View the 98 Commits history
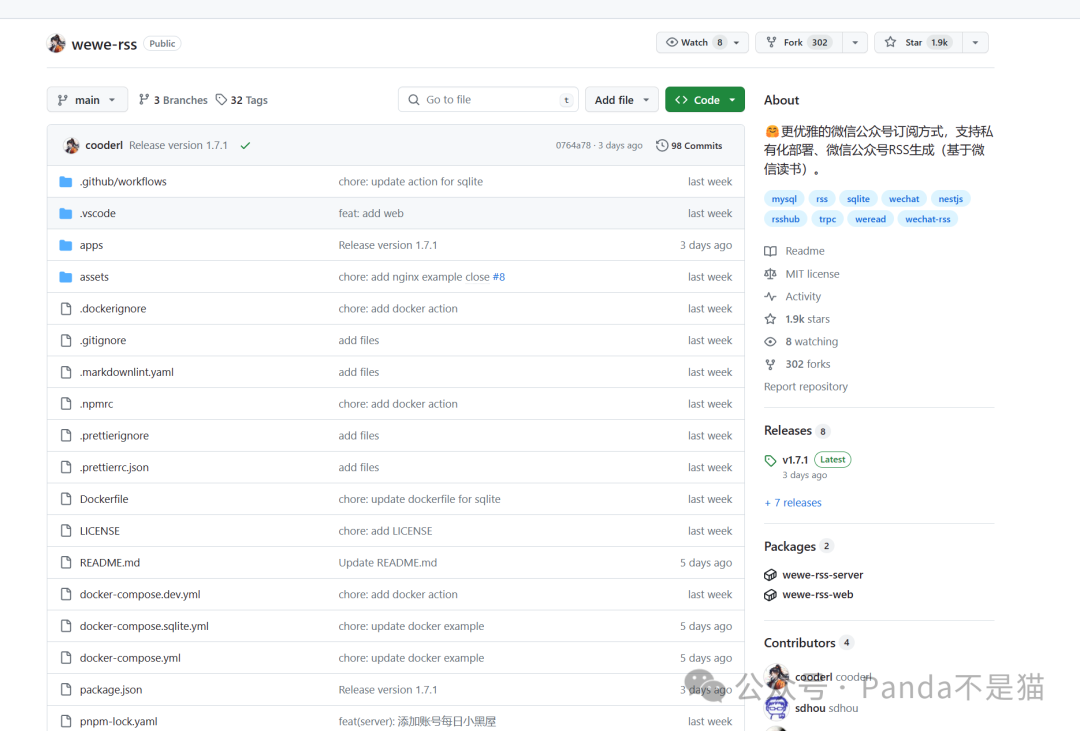Image resolution: width=1080 pixels, height=731 pixels. pyautogui.click(x=689, y=145)
